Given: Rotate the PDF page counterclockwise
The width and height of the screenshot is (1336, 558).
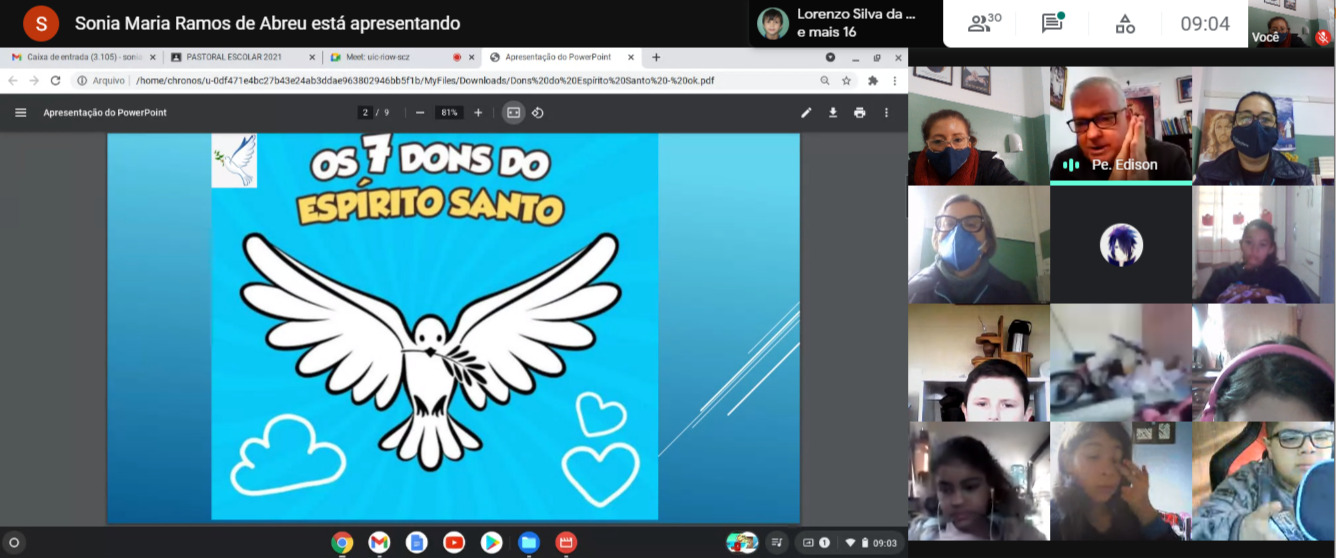Looking at the screenshot, I should [538, 113].
